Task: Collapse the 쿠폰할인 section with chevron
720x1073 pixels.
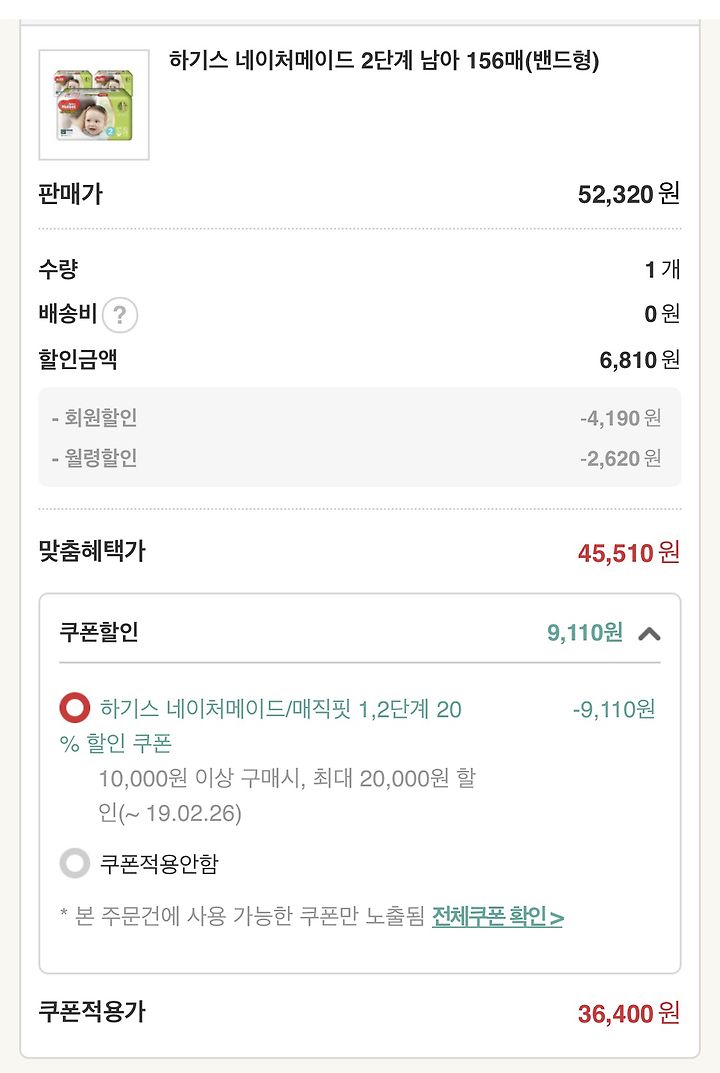Action: 649,634
